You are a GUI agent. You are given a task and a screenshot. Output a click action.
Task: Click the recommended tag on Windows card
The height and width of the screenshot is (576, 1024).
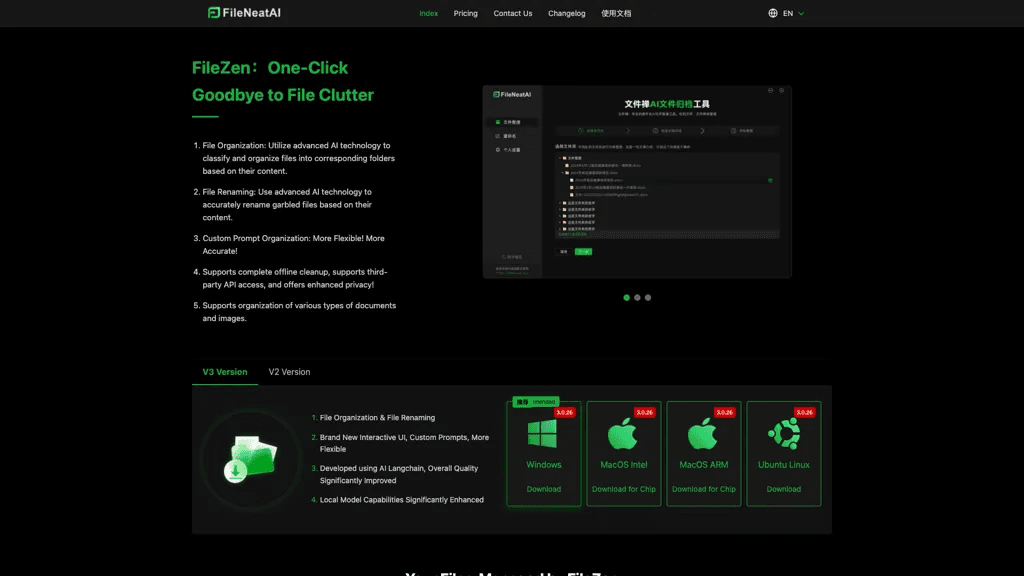(536, 402)
